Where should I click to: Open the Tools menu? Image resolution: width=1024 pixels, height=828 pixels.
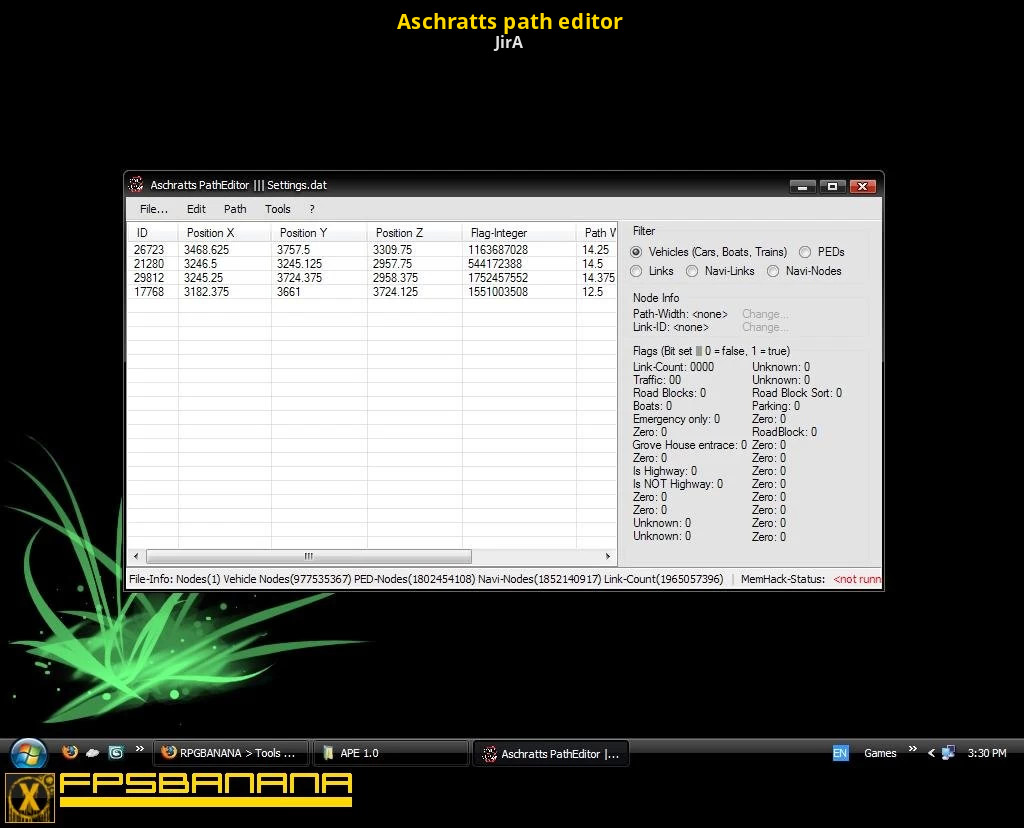pos(277,209)
